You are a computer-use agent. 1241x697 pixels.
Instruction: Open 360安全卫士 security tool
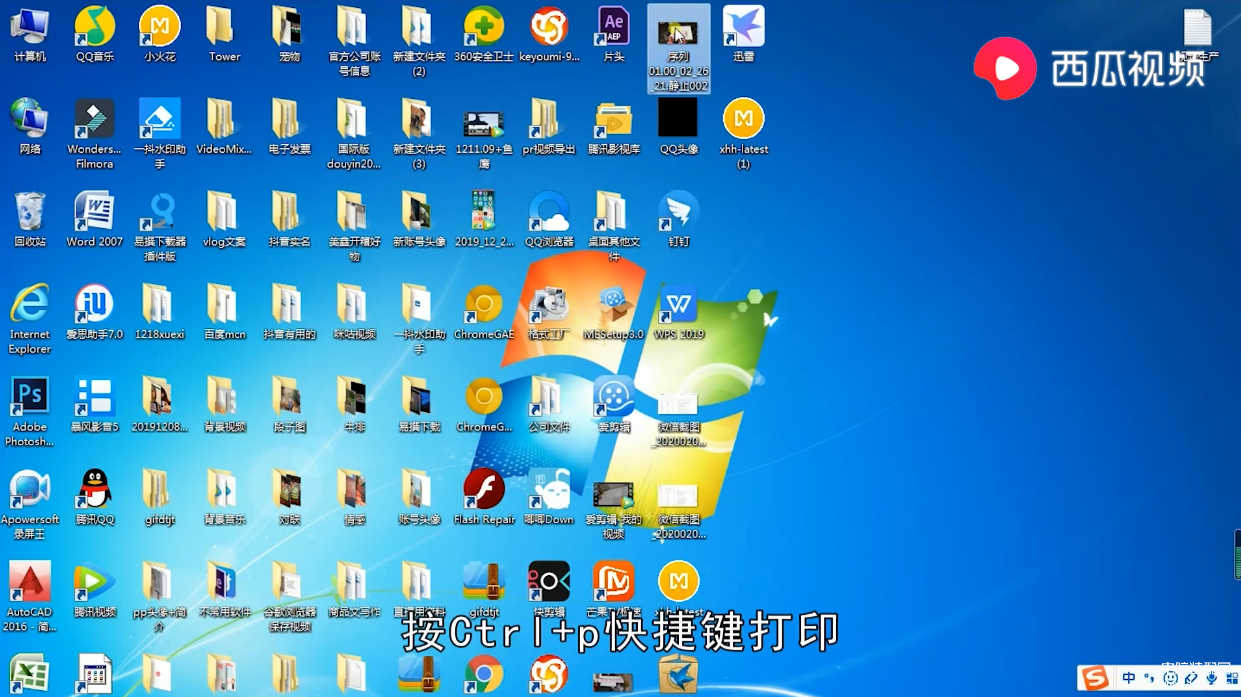[484, 30]
